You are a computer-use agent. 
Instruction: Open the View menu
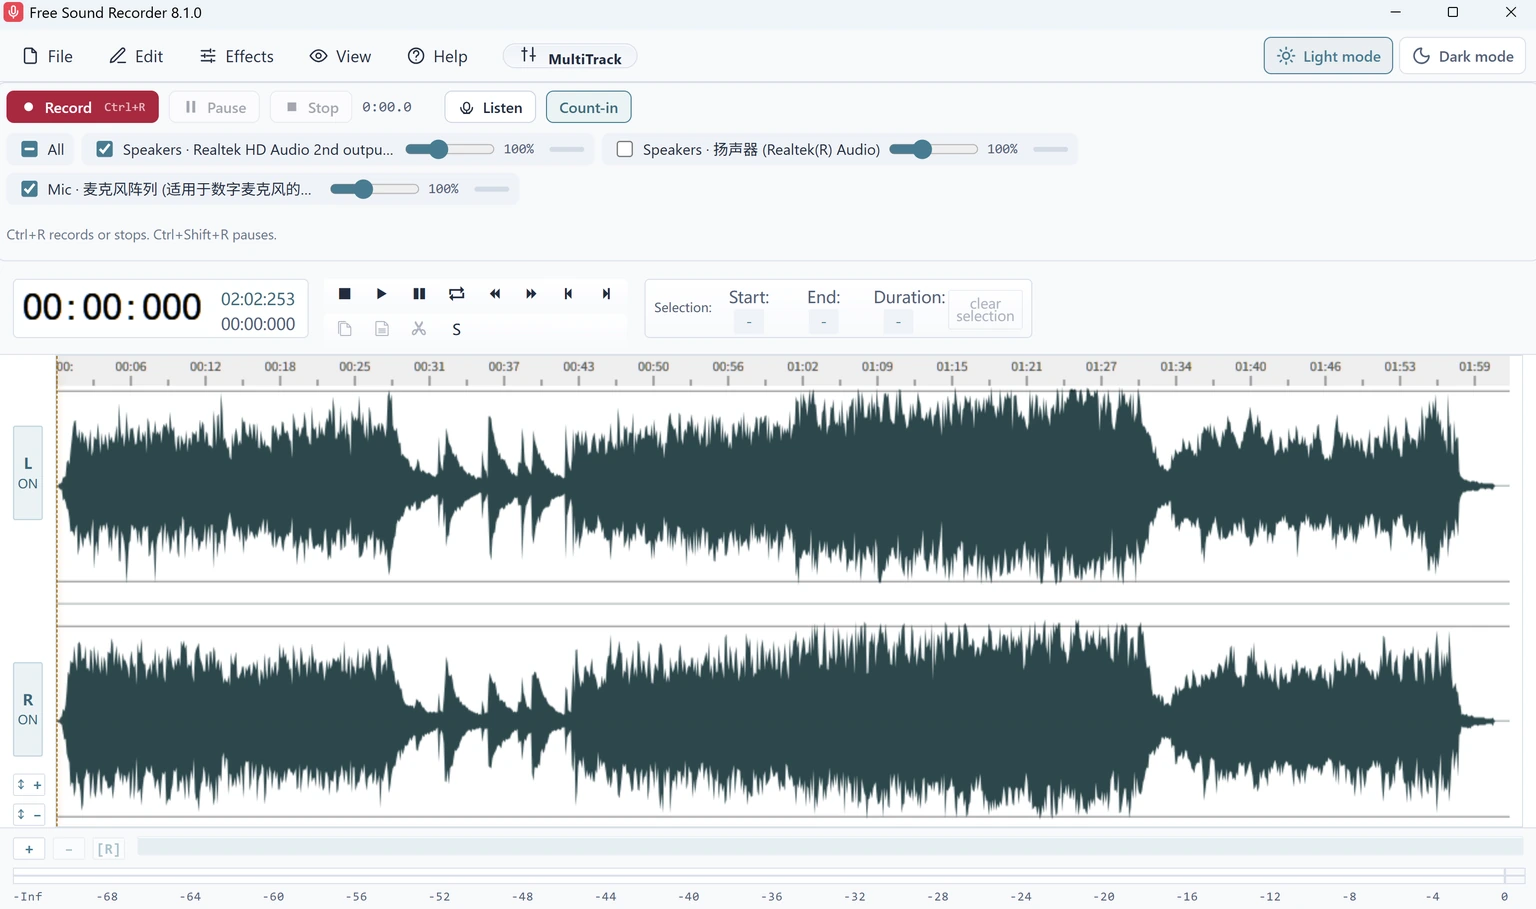pyautogui.click(x=340, y=56)
